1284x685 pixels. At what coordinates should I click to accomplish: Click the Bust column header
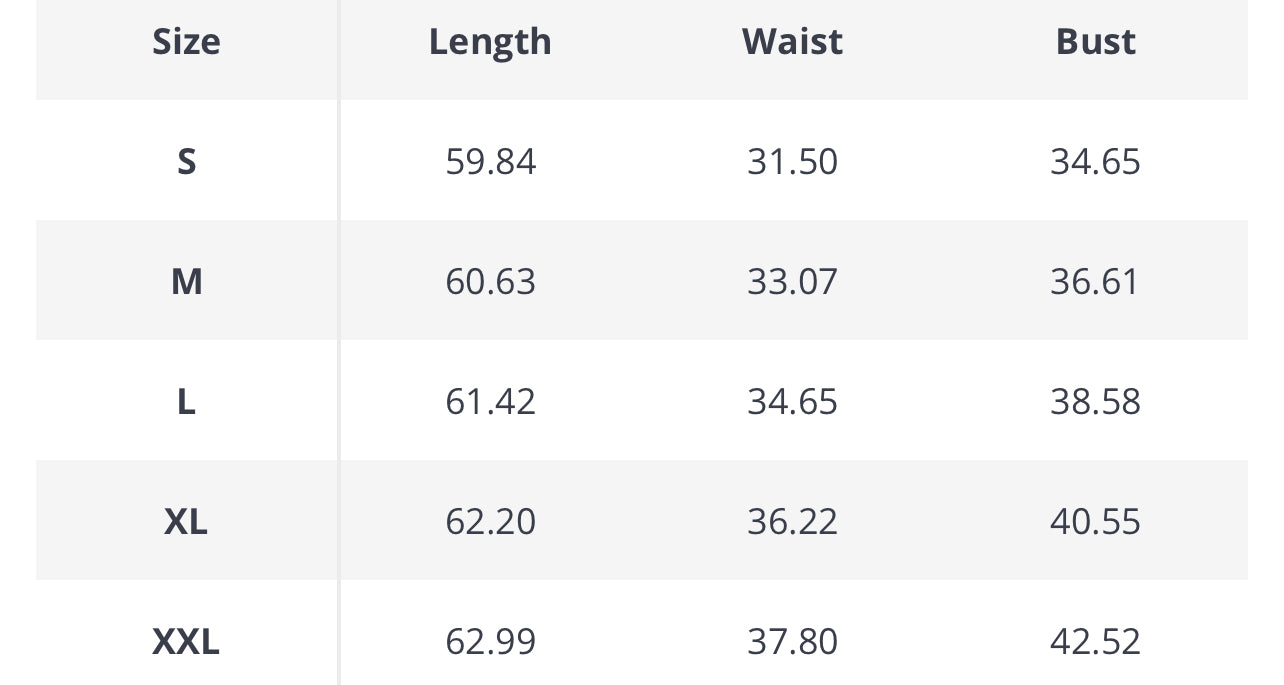click(x=1095, y=42)
